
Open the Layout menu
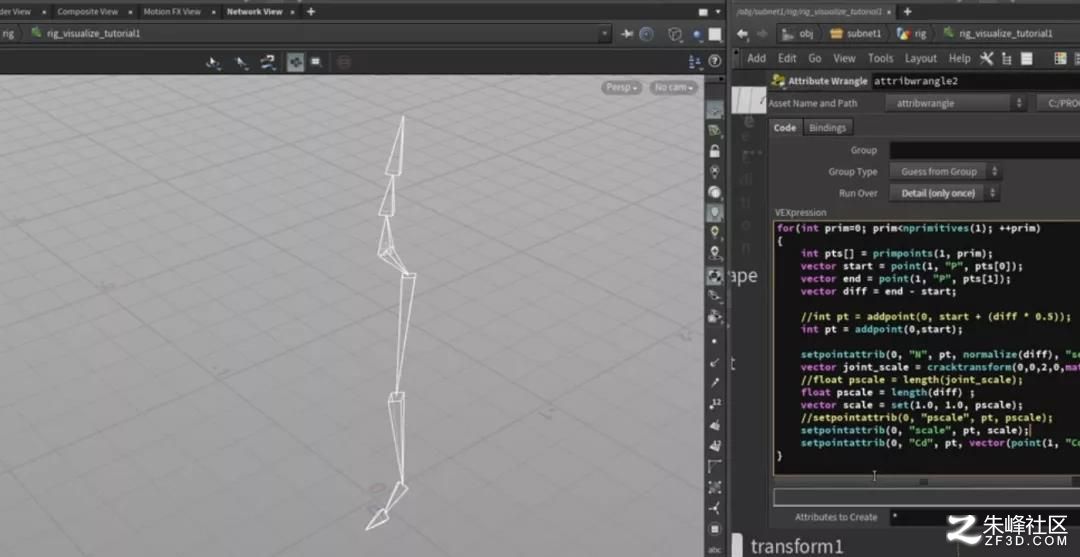tap(920, 59)
